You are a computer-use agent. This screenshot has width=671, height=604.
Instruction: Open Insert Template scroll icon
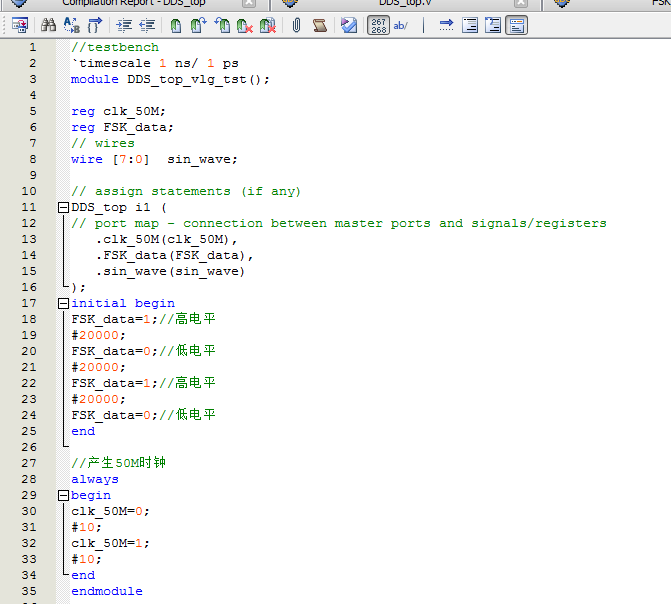(x=319, y=25)
